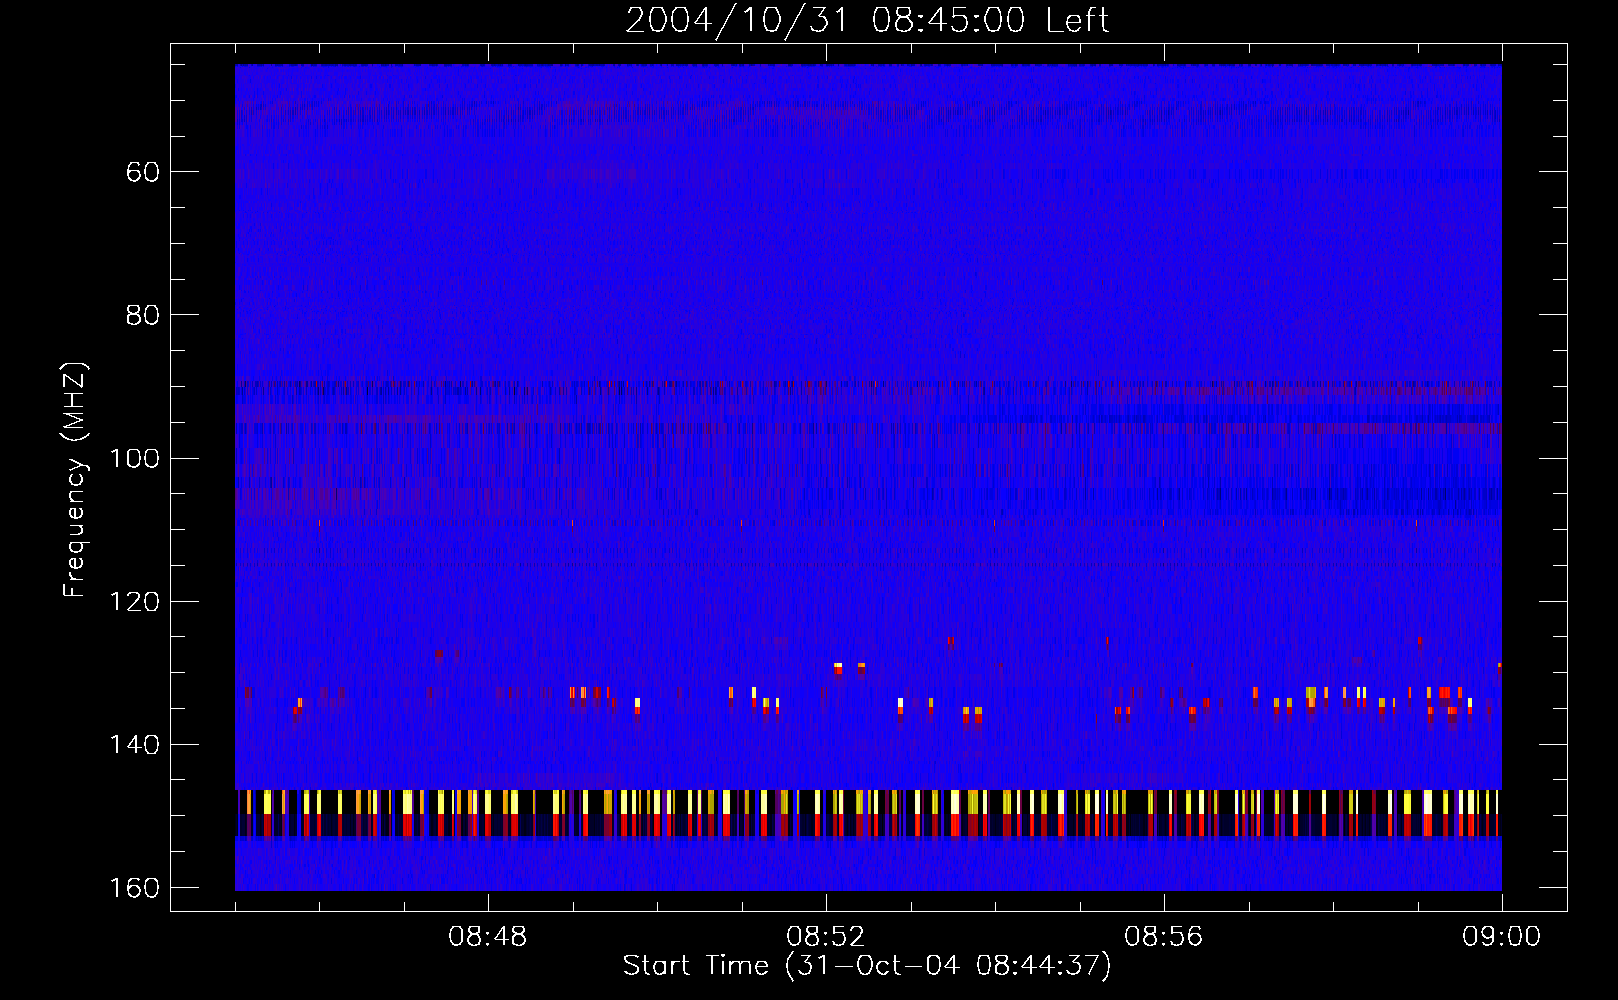The image size is (1618, 1000).
Task: Click the 'Start Time (31-Oct-04 08:44:37)' label
Action: click(x=867, y=966)
